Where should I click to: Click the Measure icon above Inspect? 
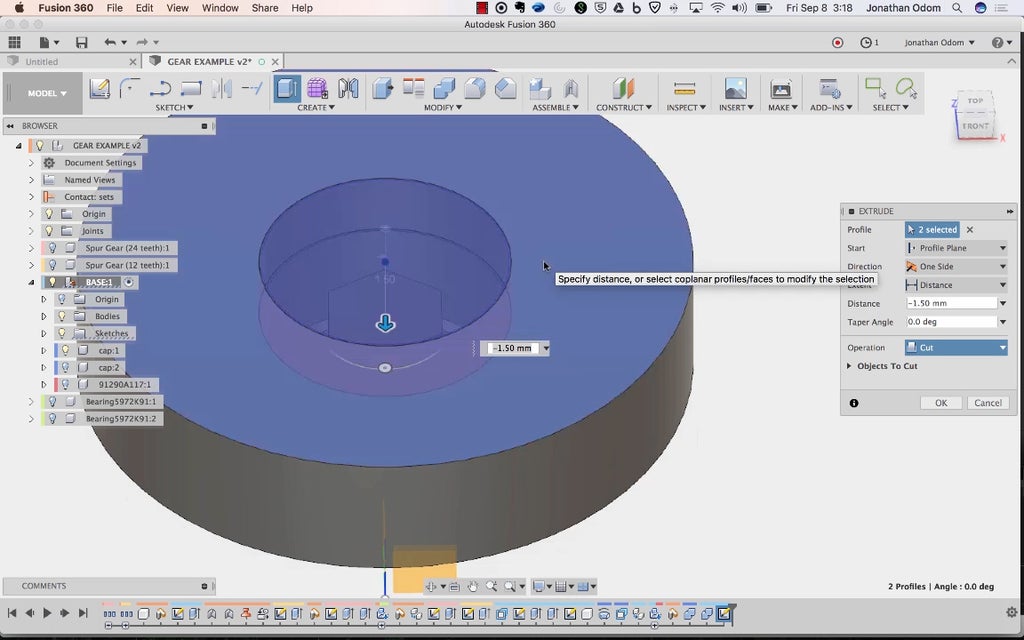click(684, 89)
